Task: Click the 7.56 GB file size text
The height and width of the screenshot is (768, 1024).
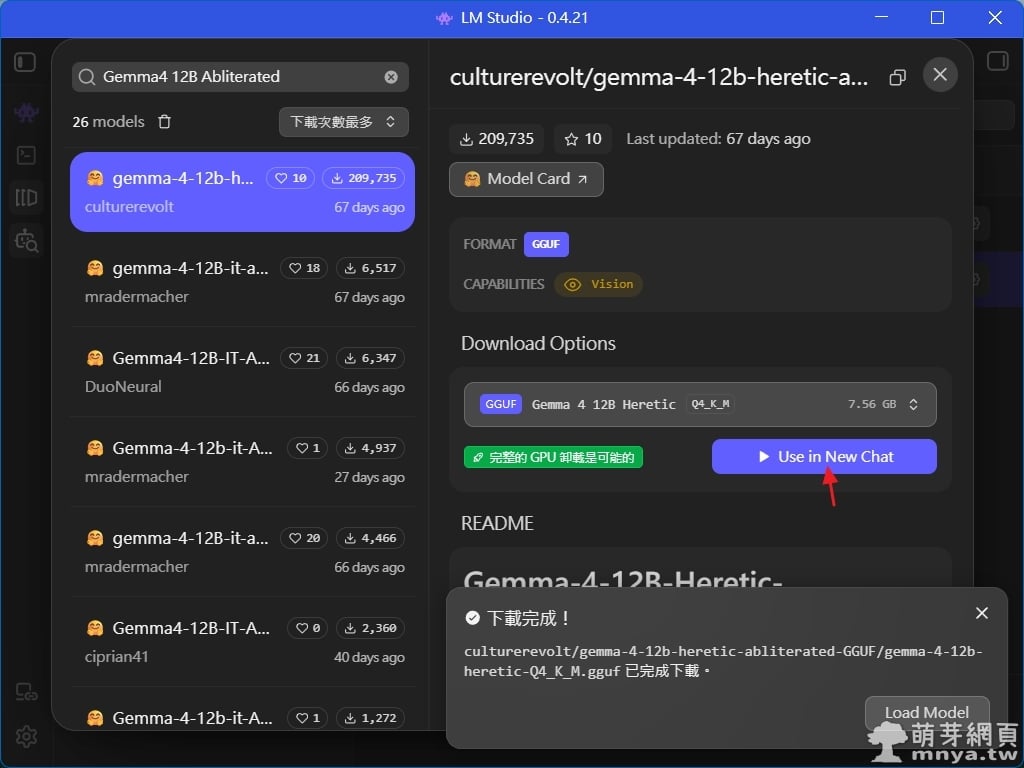Action: click(x=872, y=404)
